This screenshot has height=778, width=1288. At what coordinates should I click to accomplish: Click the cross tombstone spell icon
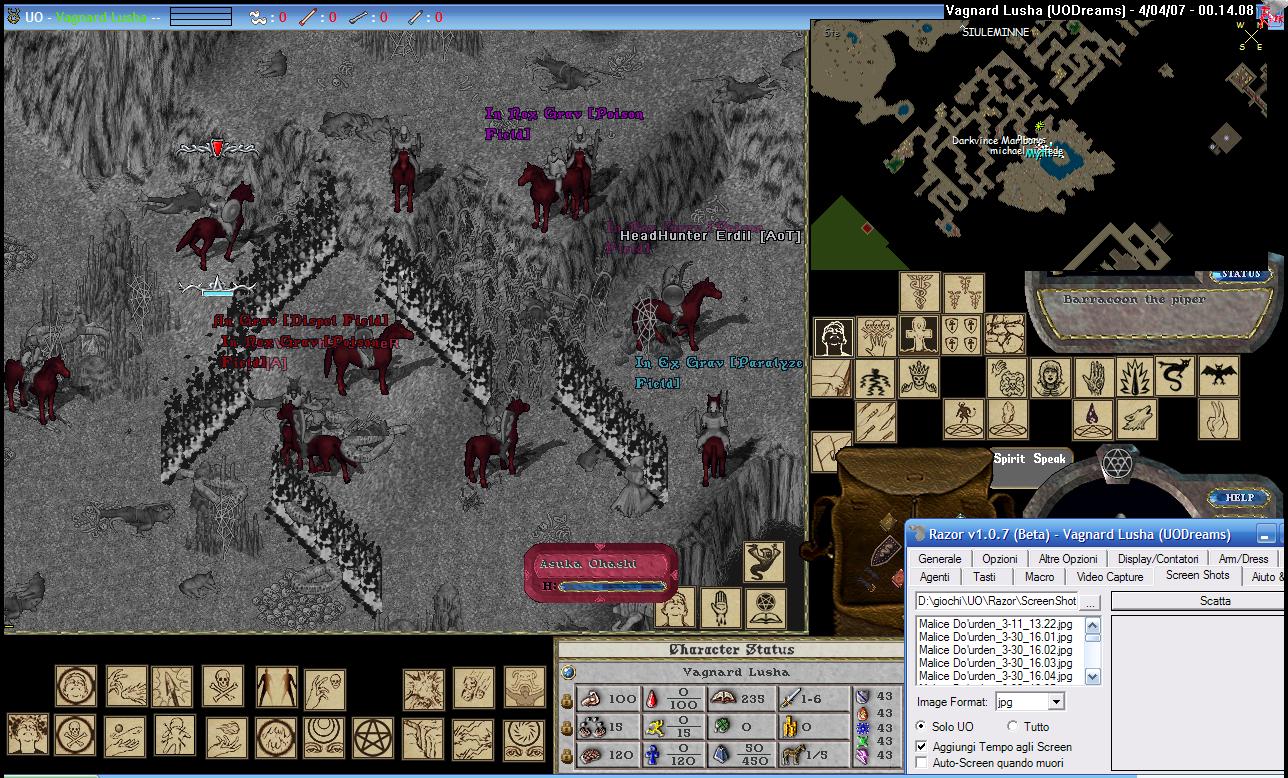[918, 335]
